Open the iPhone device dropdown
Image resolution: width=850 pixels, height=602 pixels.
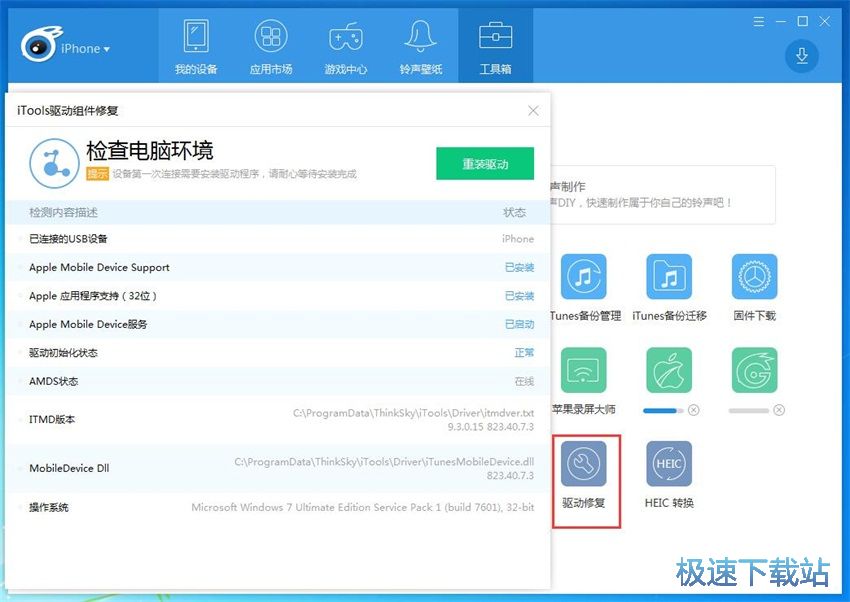point(85,49)
